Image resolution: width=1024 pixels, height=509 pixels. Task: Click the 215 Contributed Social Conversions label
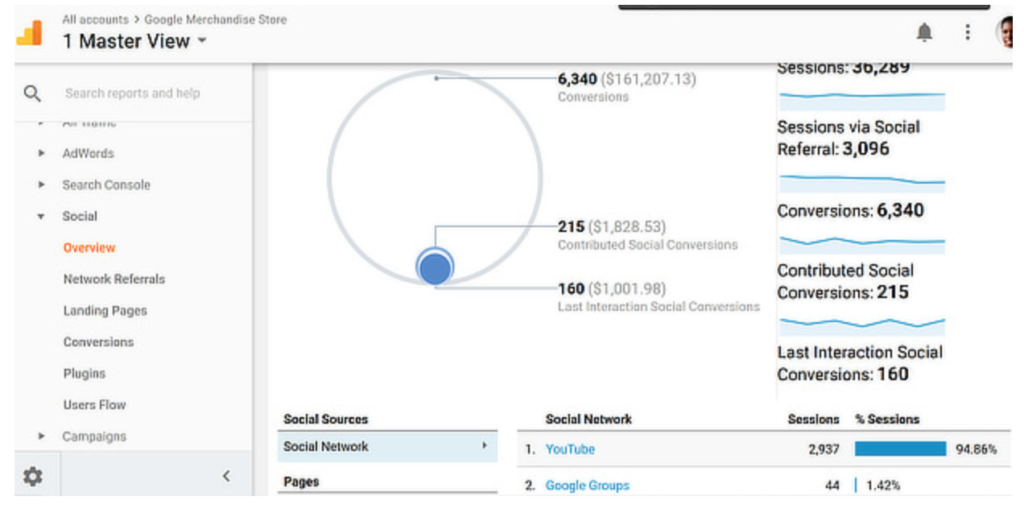pos(648,235)
